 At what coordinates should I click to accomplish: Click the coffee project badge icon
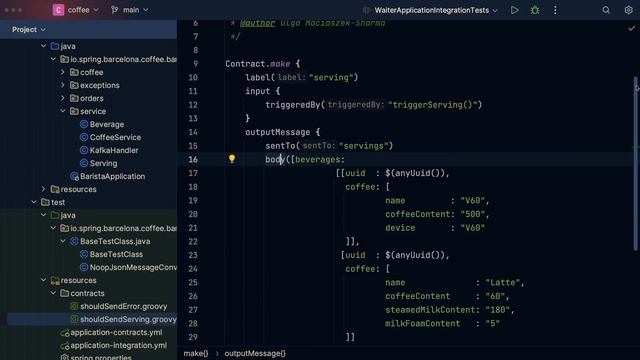58,10
